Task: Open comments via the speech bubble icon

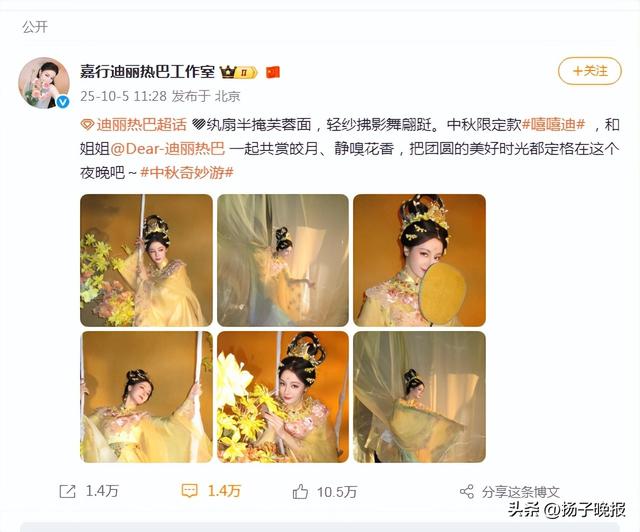Action: tap(189, 491)
